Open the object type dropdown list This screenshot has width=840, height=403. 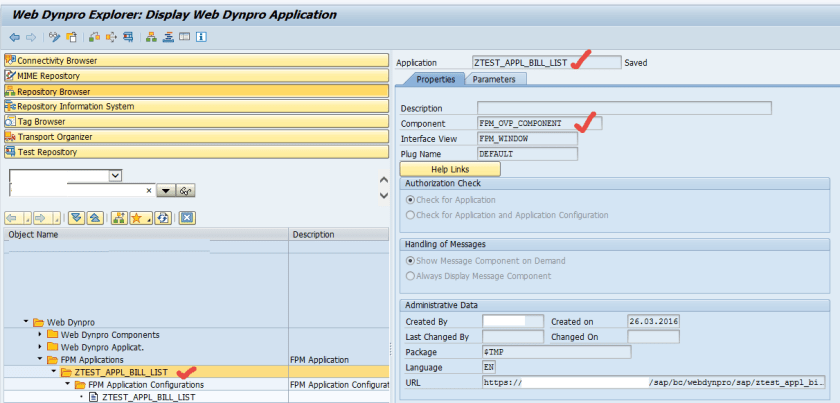[115, 175]
